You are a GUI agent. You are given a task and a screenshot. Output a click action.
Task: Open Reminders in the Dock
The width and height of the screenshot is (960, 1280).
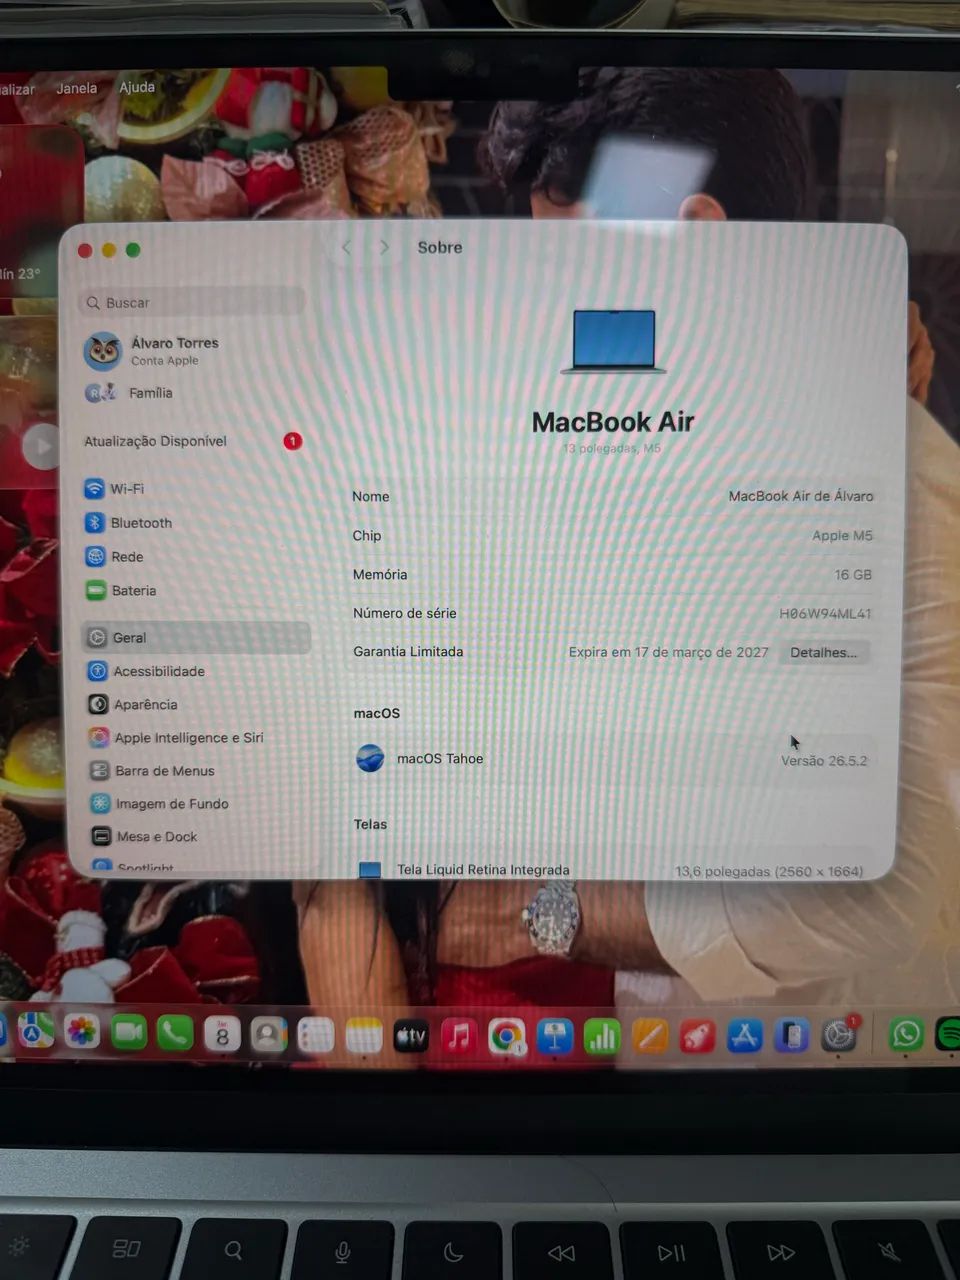[316, 1036]
